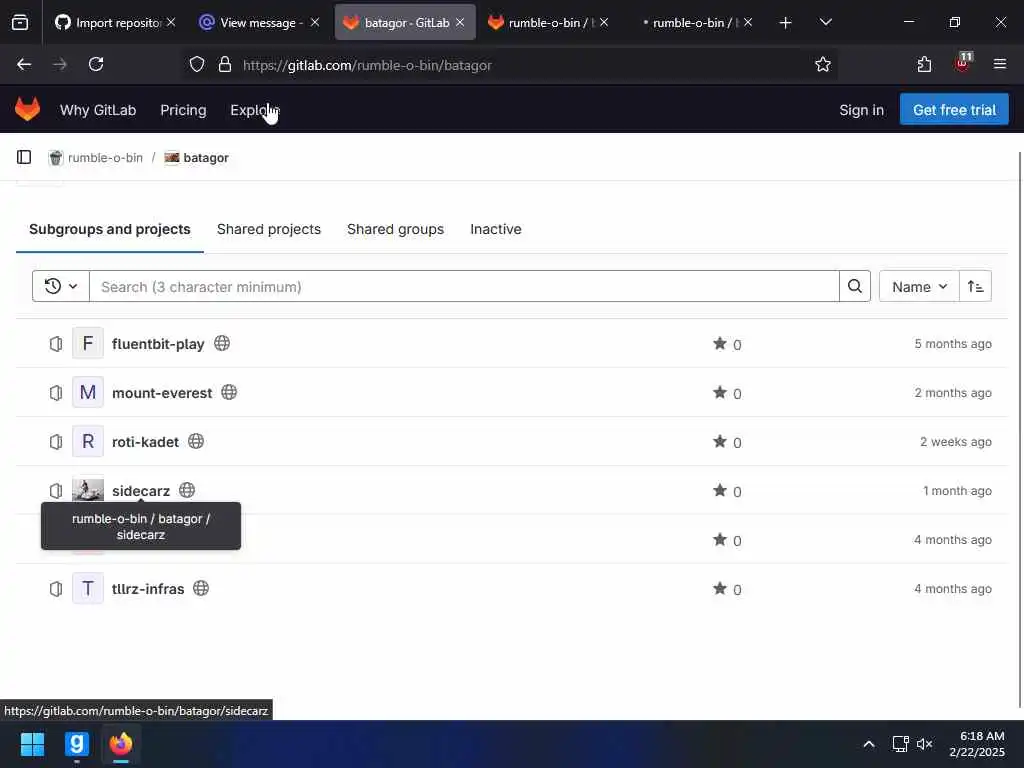1024x768 pixels.
Task: Click the rumble-o-bin group avatar in breadcrumb
Action: 56,157
